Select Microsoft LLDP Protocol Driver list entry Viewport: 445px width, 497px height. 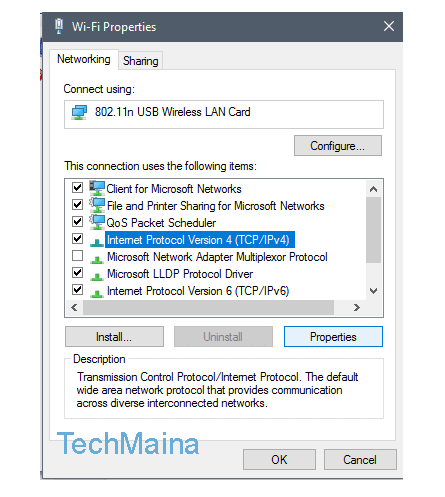[180, 274]
